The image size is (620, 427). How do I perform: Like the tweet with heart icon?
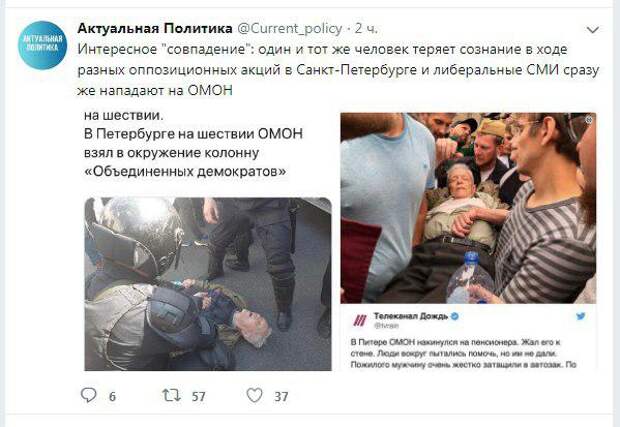254,395
